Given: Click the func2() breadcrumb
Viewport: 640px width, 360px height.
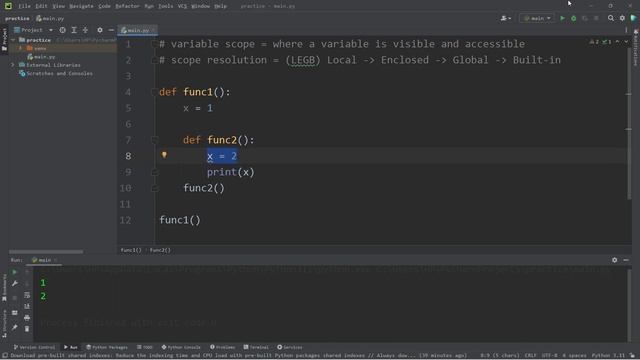Looking at the screenshot, I should pos(160,250).
